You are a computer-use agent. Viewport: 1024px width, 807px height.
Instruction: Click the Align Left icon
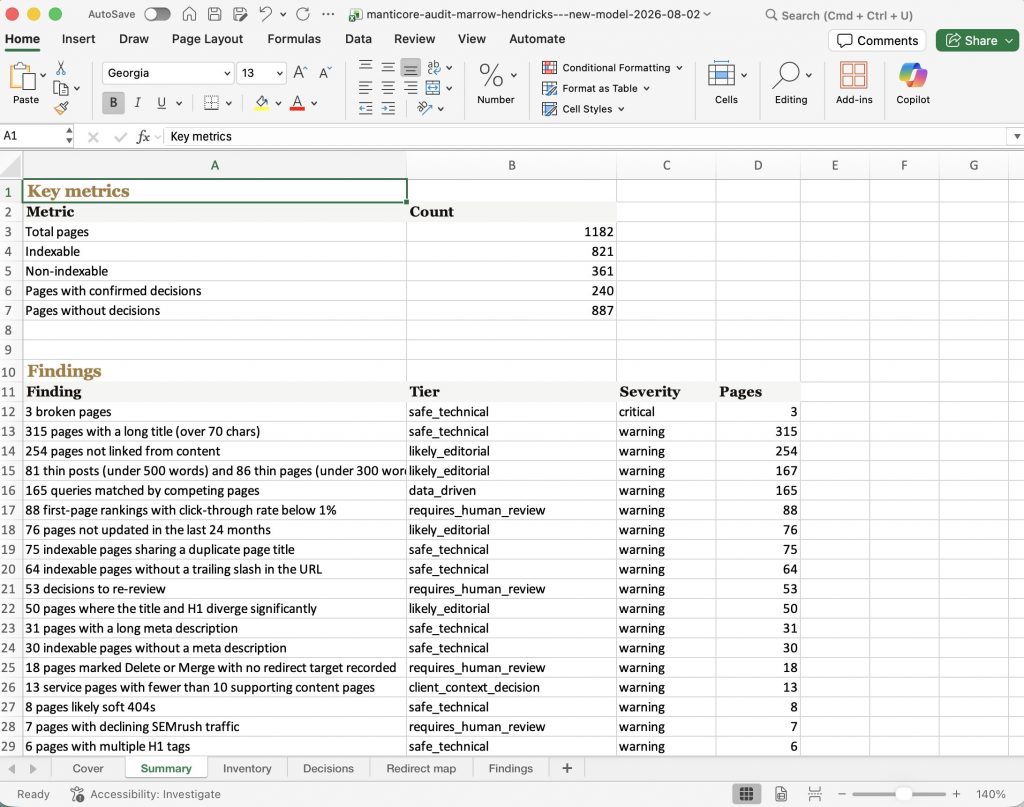tap(366, 87)
